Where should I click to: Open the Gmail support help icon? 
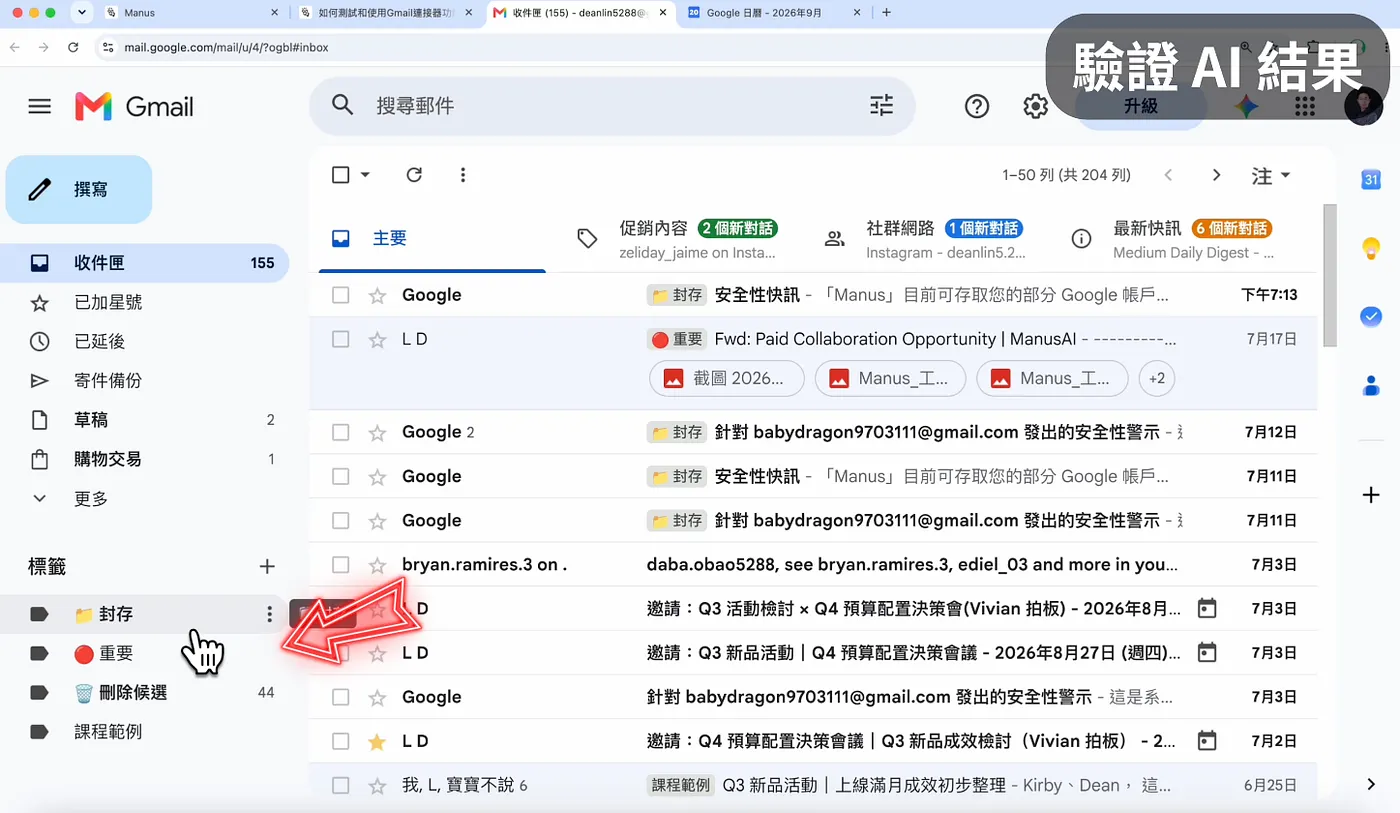click(977, 106)
